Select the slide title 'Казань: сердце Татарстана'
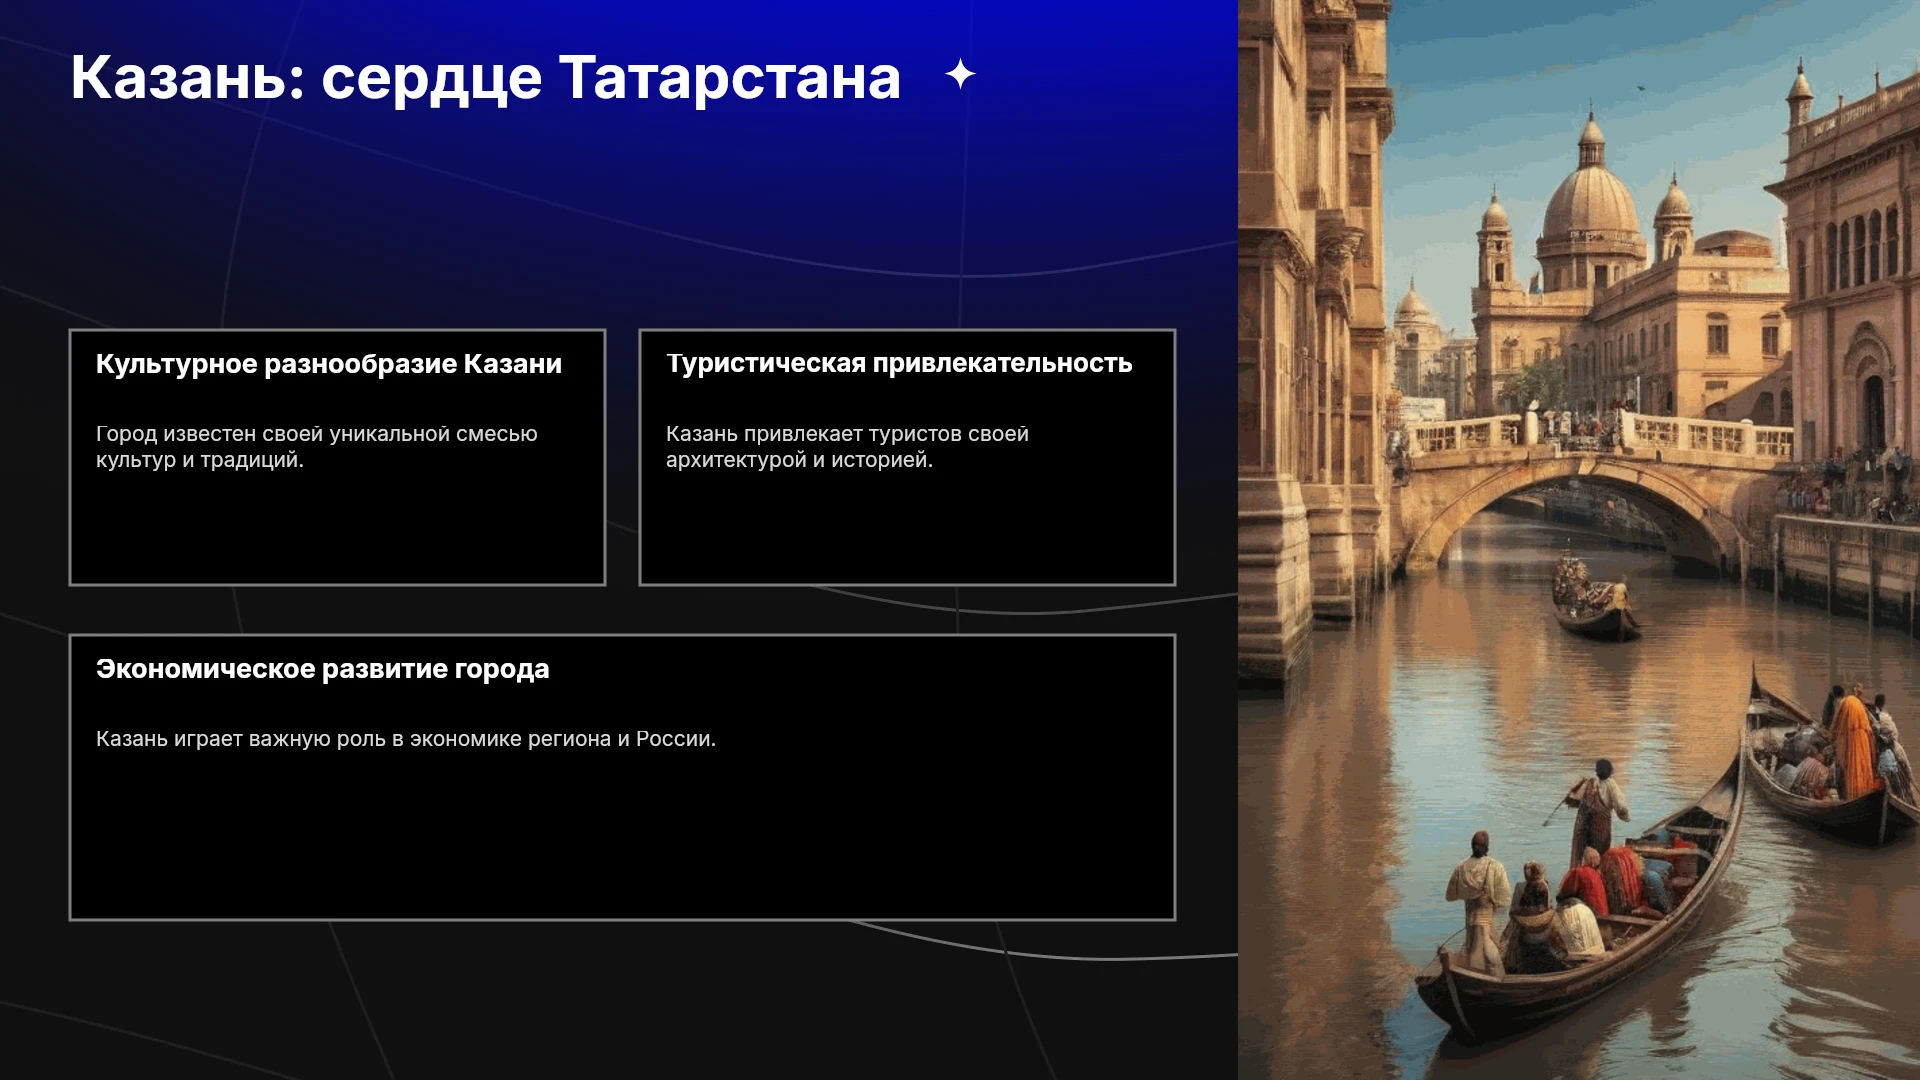This screenshot has width=1920, height=1080. pos(486,77)
